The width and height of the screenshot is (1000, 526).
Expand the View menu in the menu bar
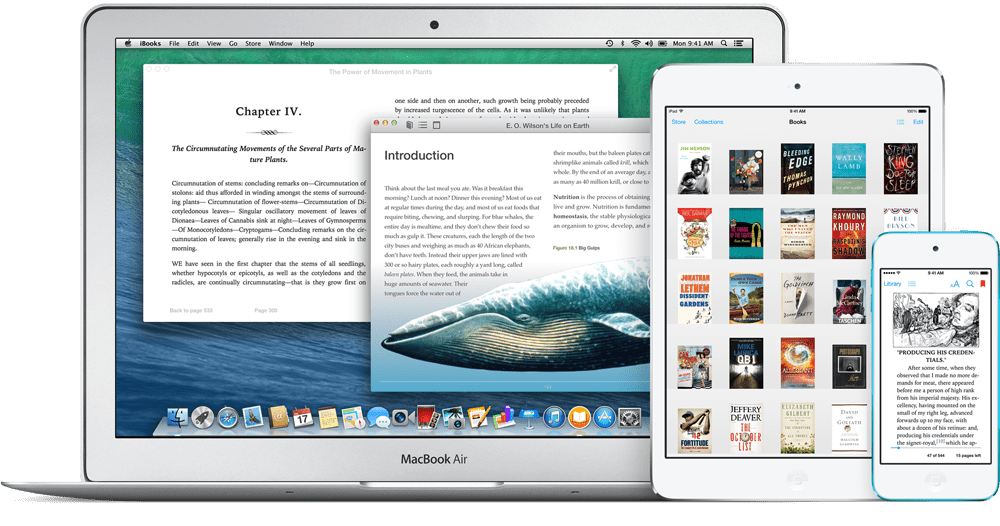click(x=212, y=44)
